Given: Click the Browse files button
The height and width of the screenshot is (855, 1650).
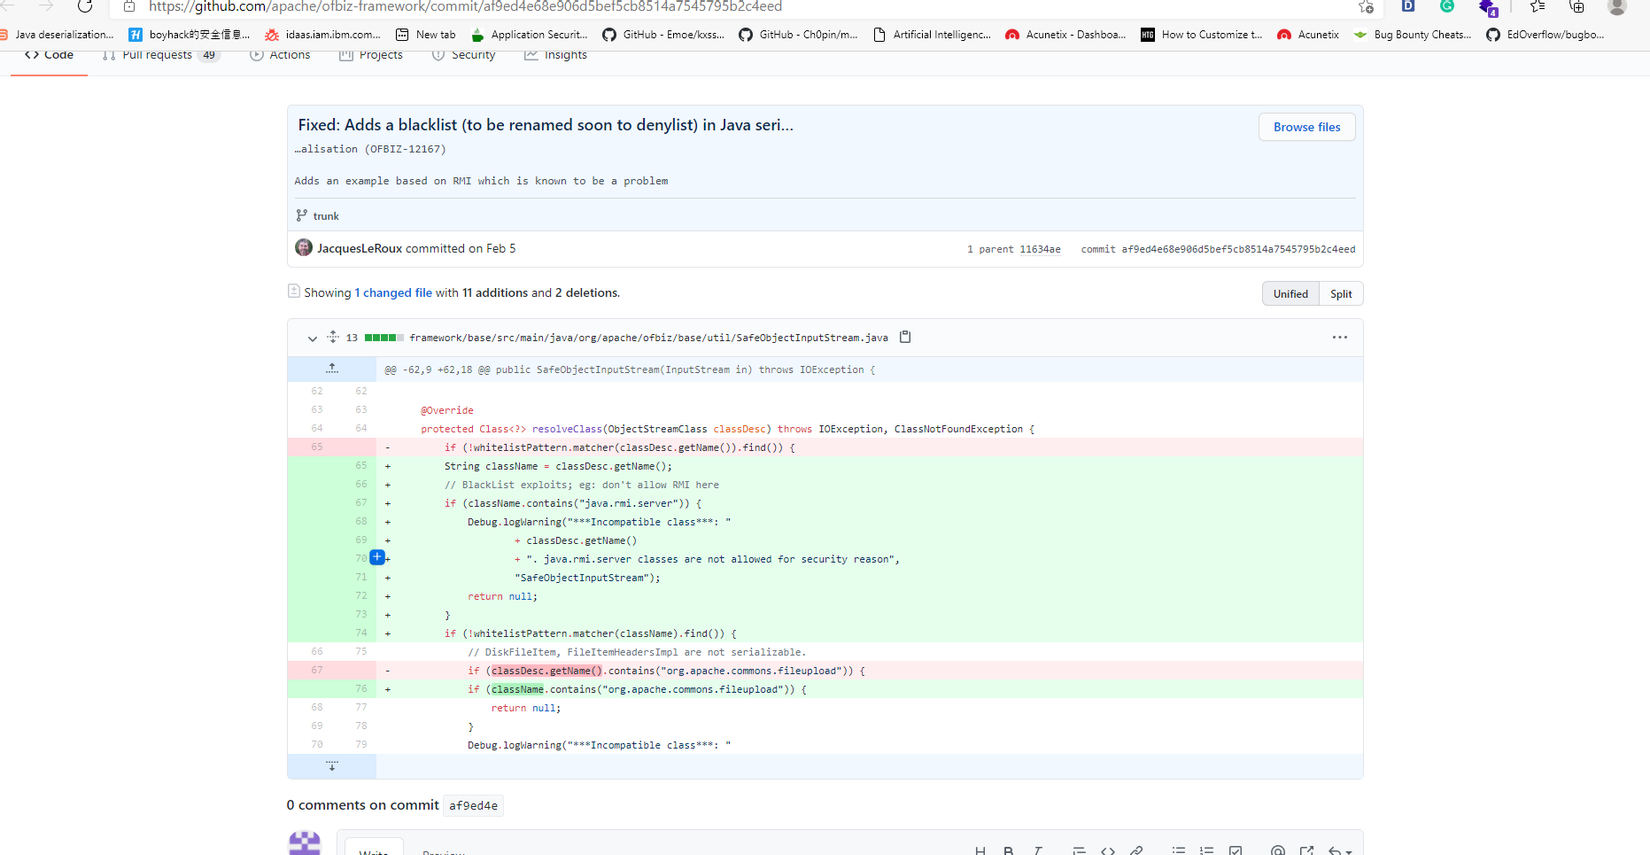Looking at the screenshot, I should (x=1306, y=127).
